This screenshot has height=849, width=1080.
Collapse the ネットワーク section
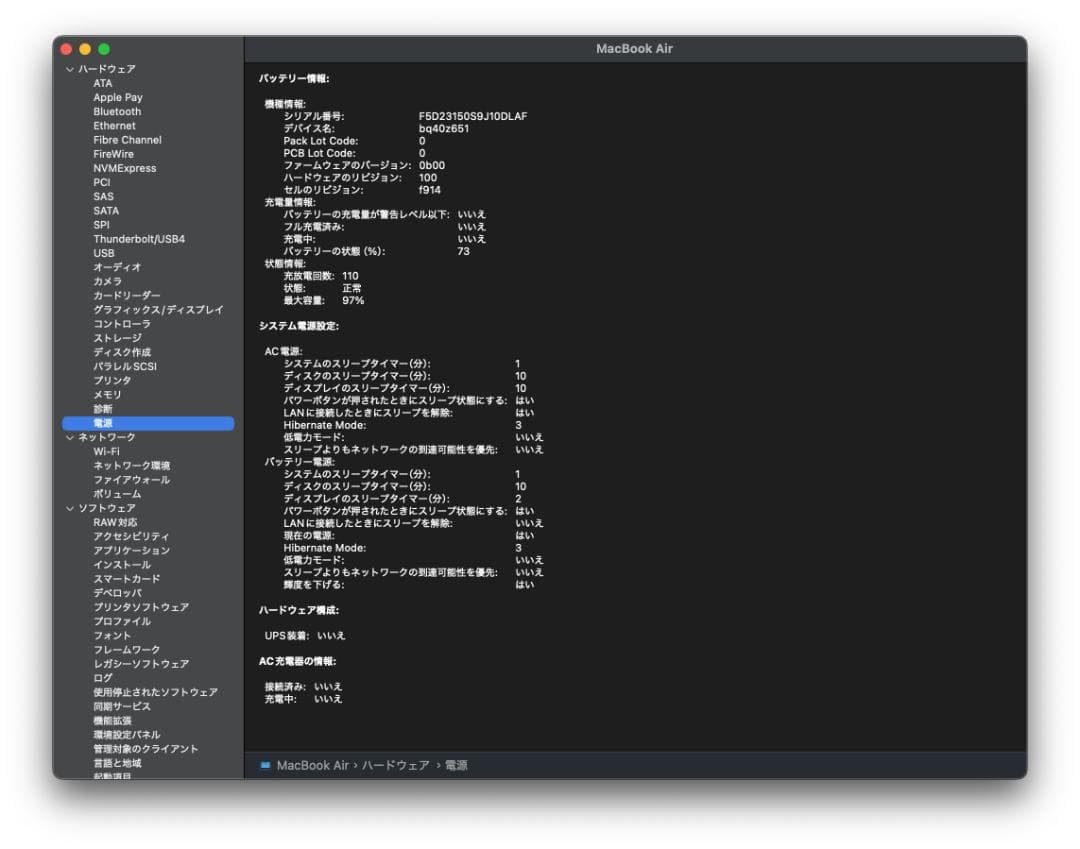tap(70, 437)
